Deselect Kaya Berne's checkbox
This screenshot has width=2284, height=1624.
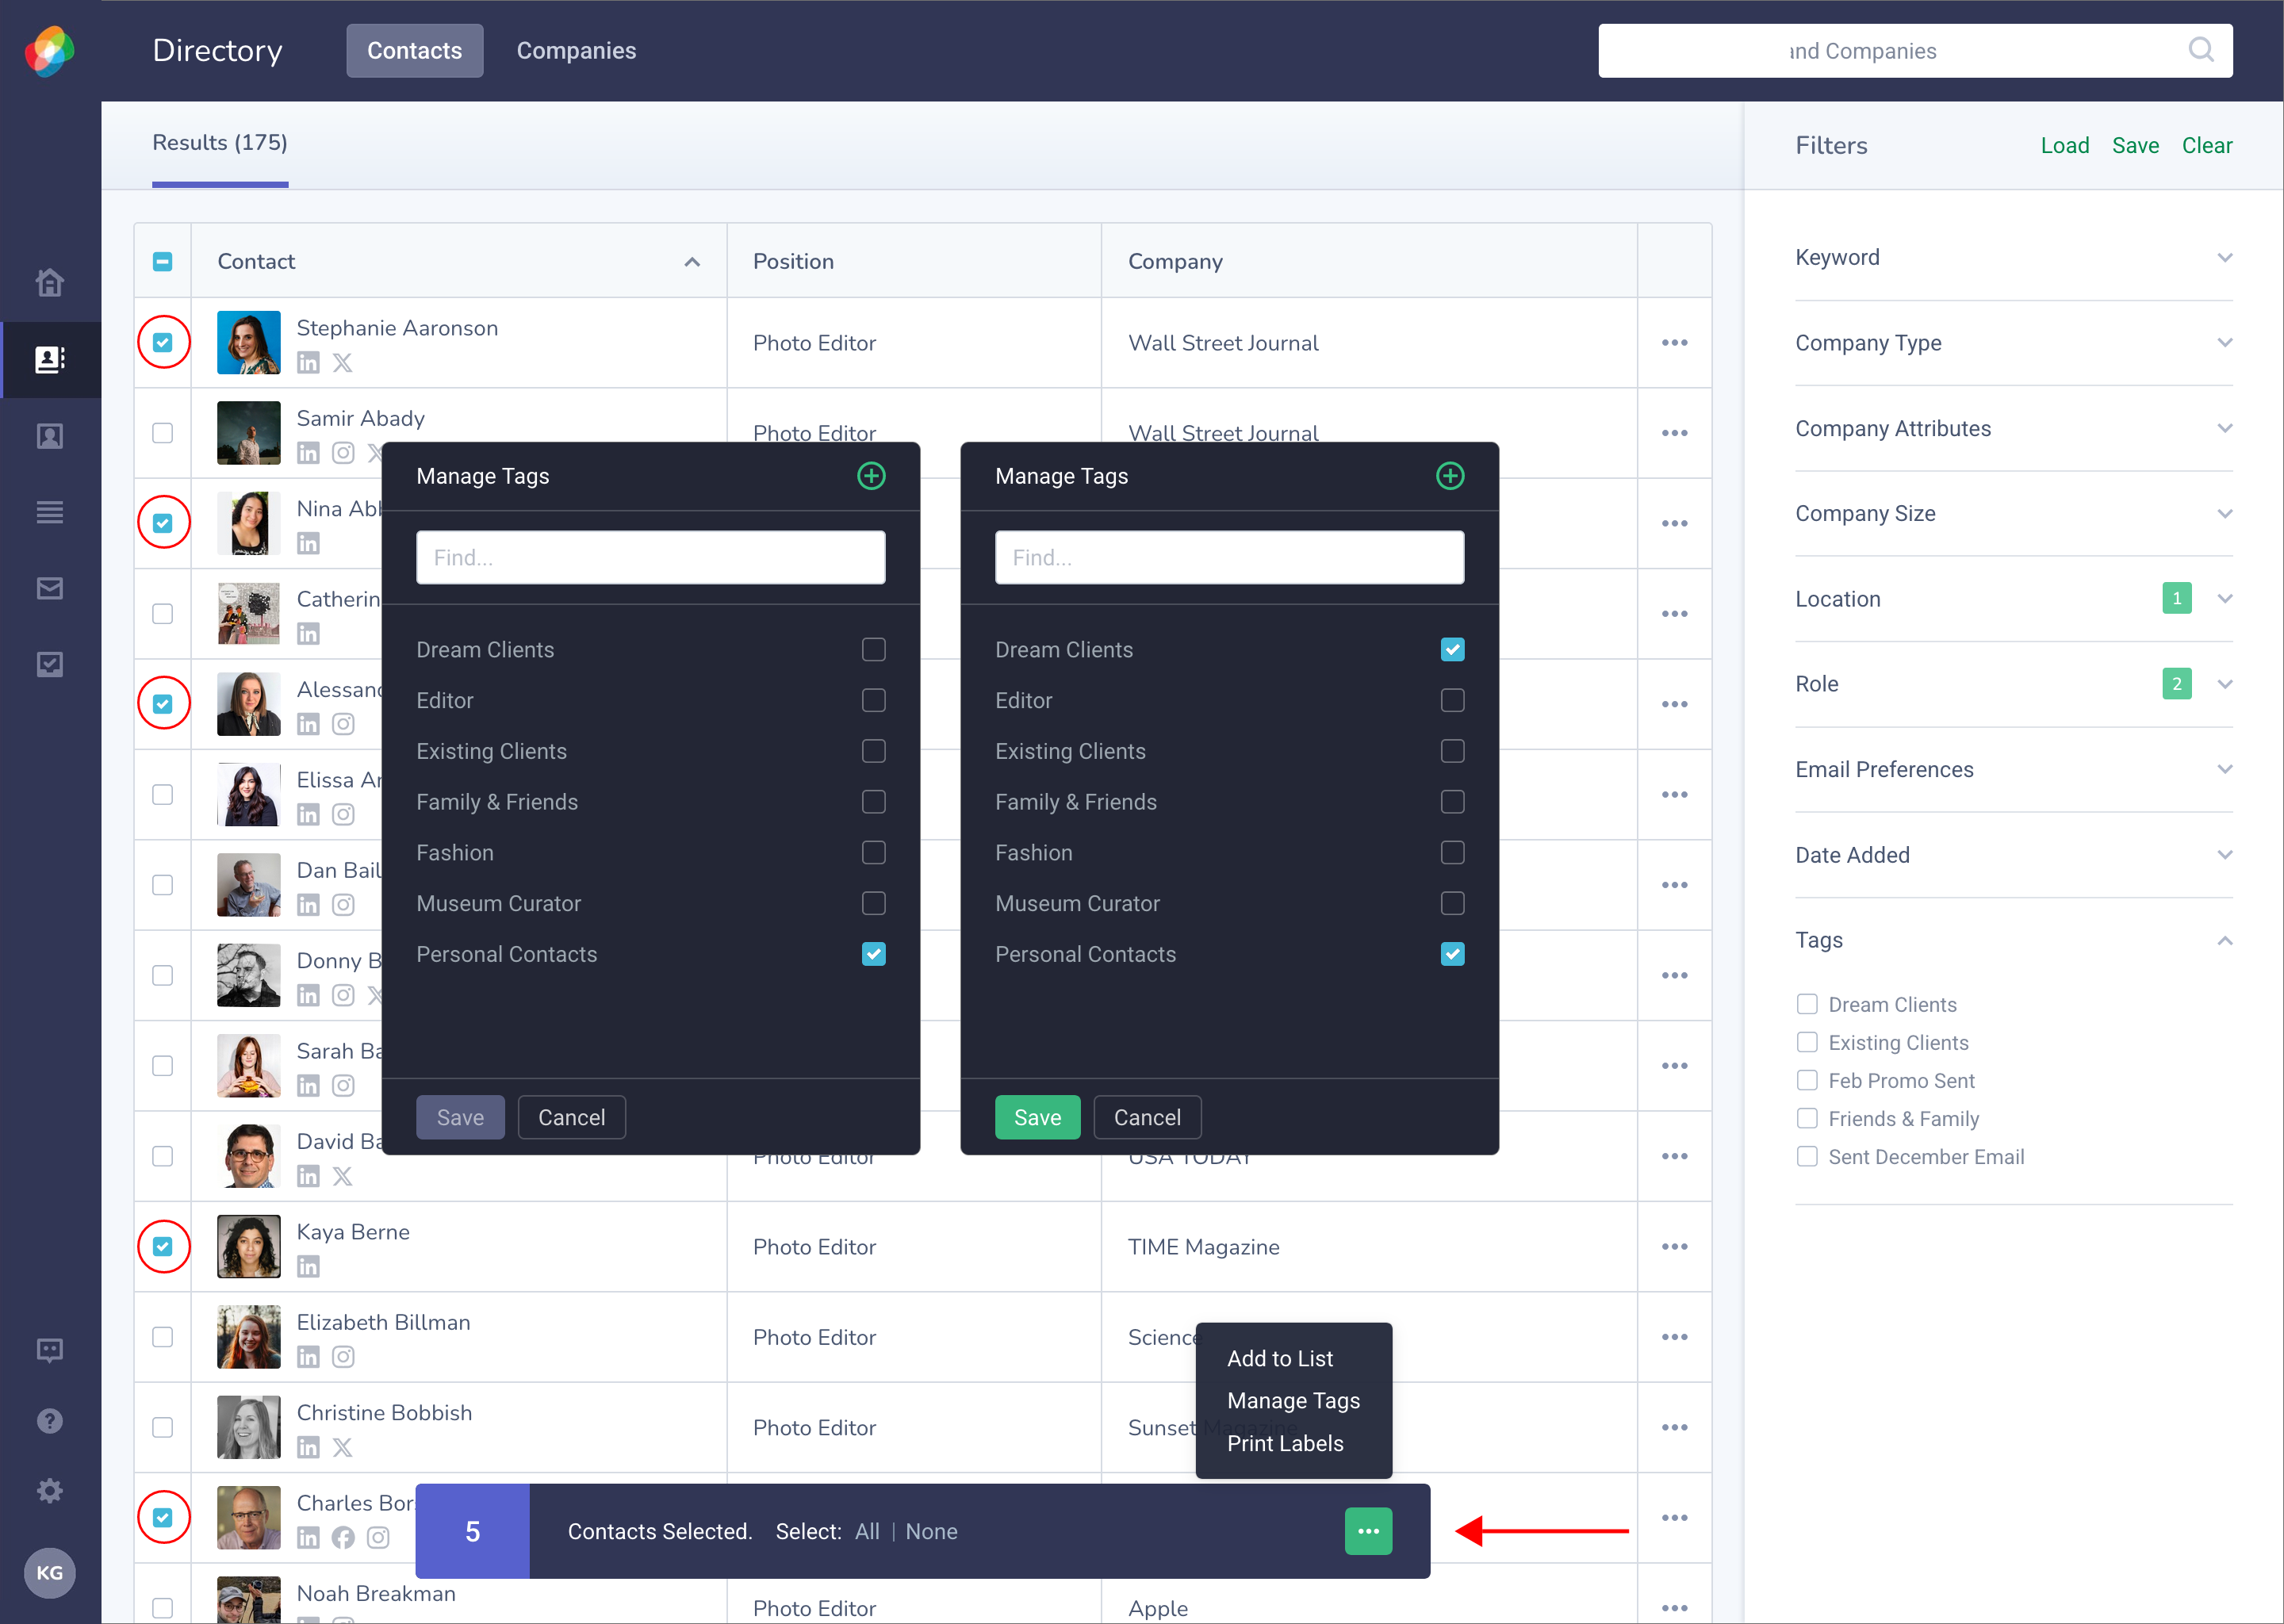[163, 1247]
